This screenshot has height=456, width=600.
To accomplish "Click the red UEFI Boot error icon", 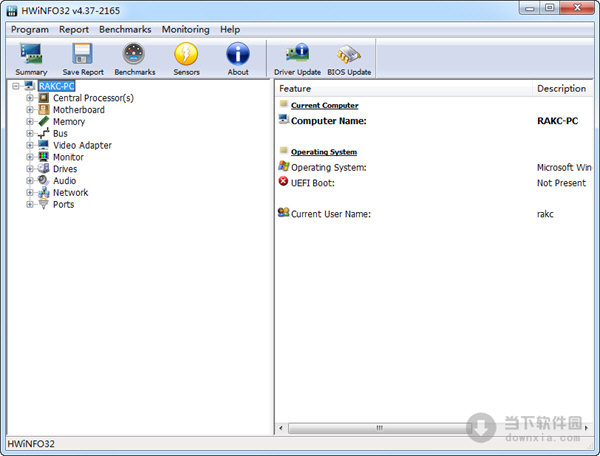I will coord(283,181).
